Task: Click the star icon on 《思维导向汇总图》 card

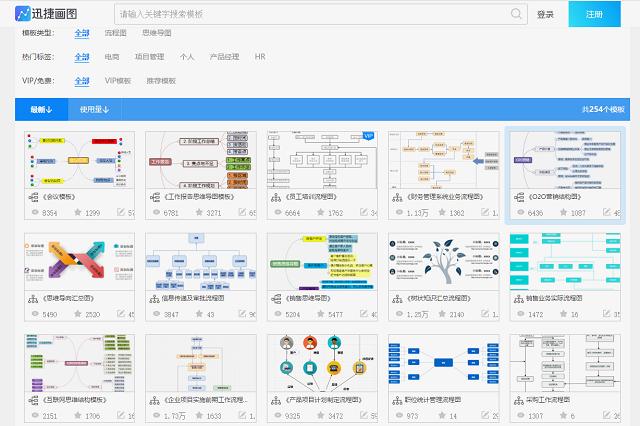Action: pos(78,314)
